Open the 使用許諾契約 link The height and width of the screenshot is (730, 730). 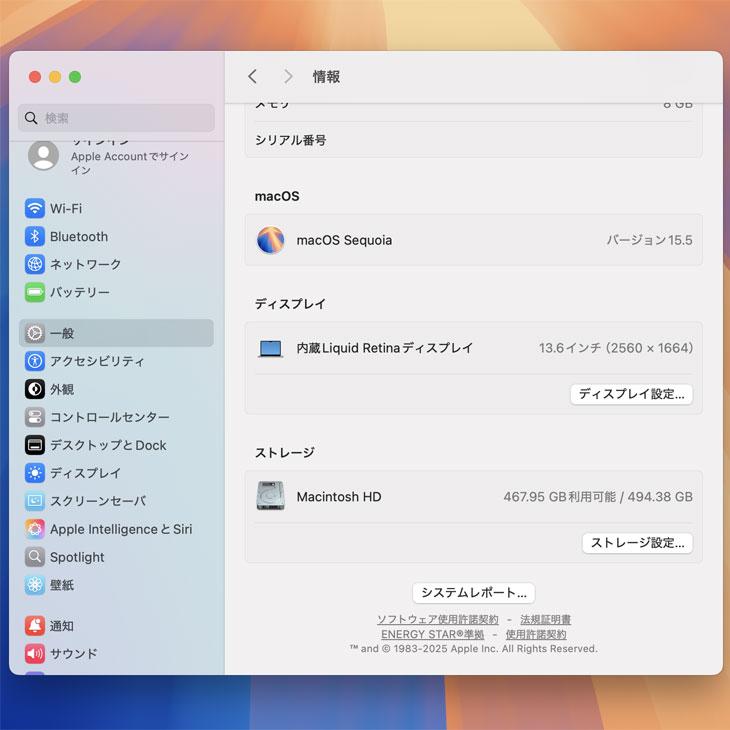click(536, 635)
